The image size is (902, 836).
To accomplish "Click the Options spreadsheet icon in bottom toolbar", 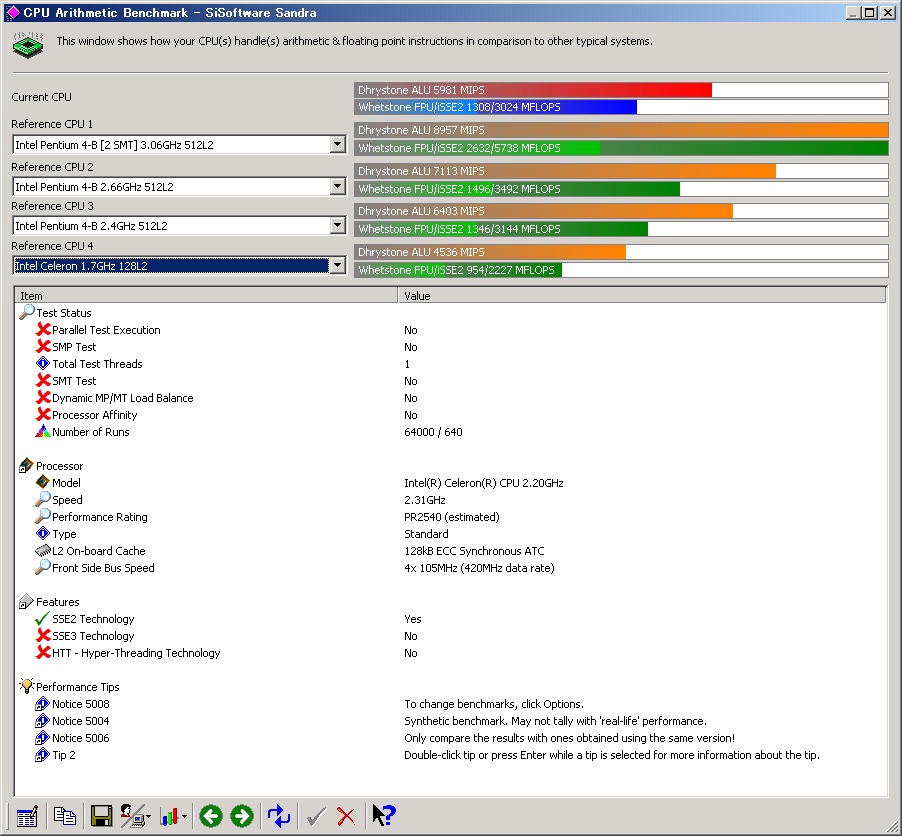I will (x=26, y=816).
